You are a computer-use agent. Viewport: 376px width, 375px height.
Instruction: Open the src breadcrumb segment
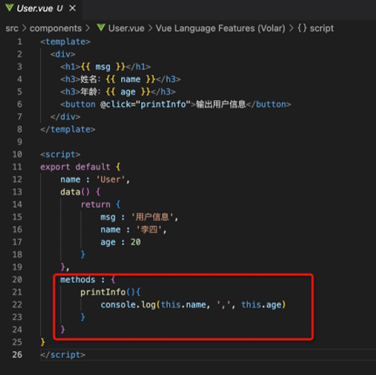coord(12,28)
